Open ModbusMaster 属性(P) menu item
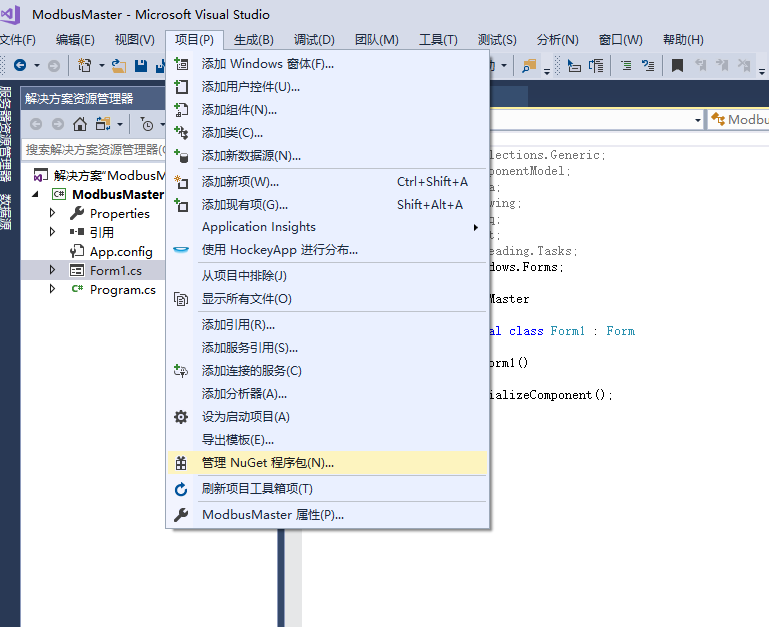769x627 pixels. [x=272, y=515]
